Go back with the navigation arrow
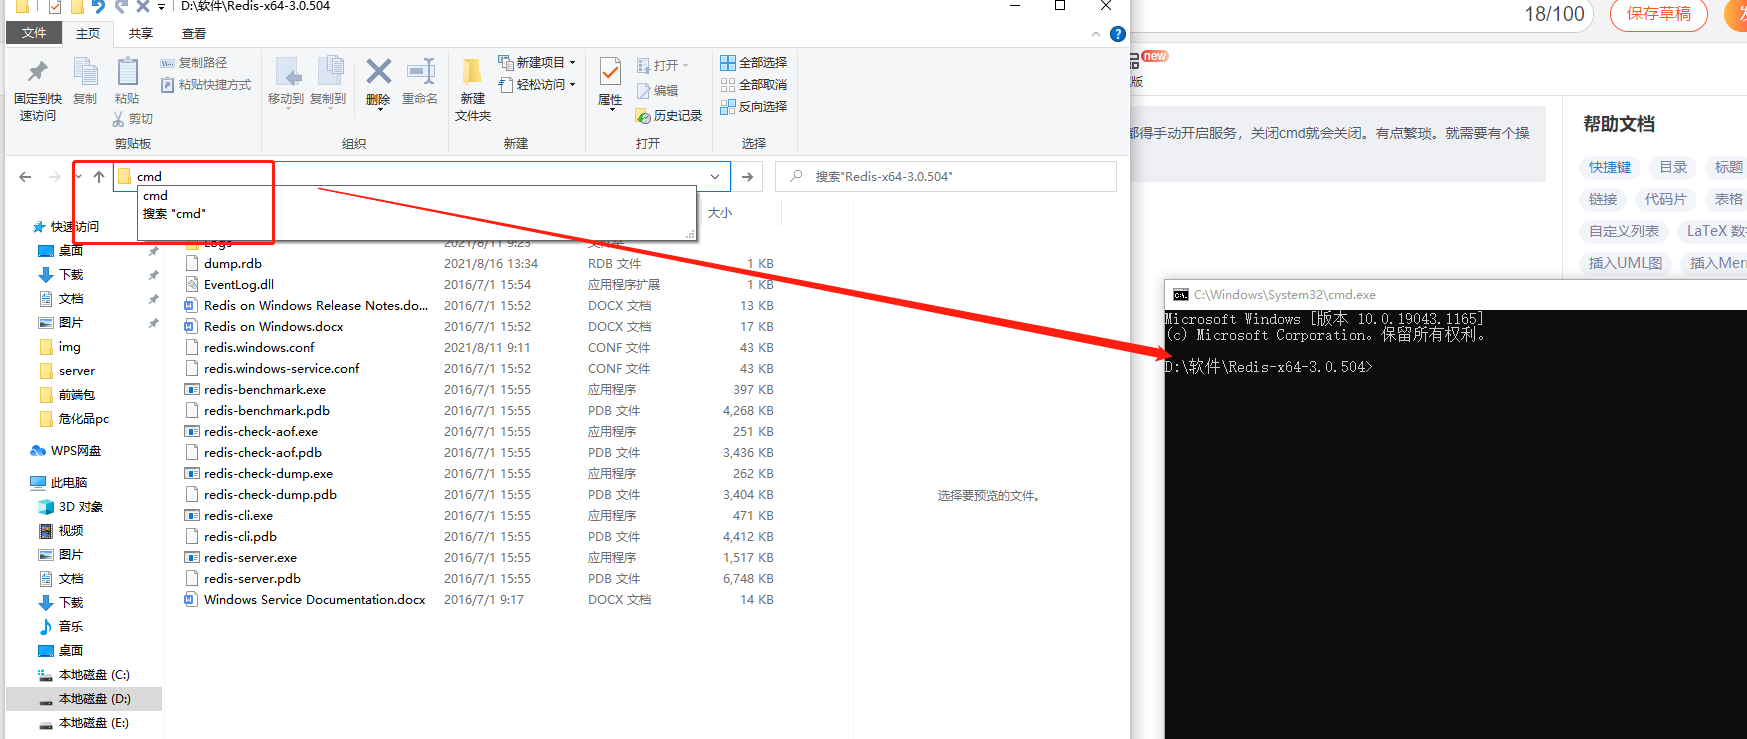This screenshot has height=739, width=1747. [25, 177]
